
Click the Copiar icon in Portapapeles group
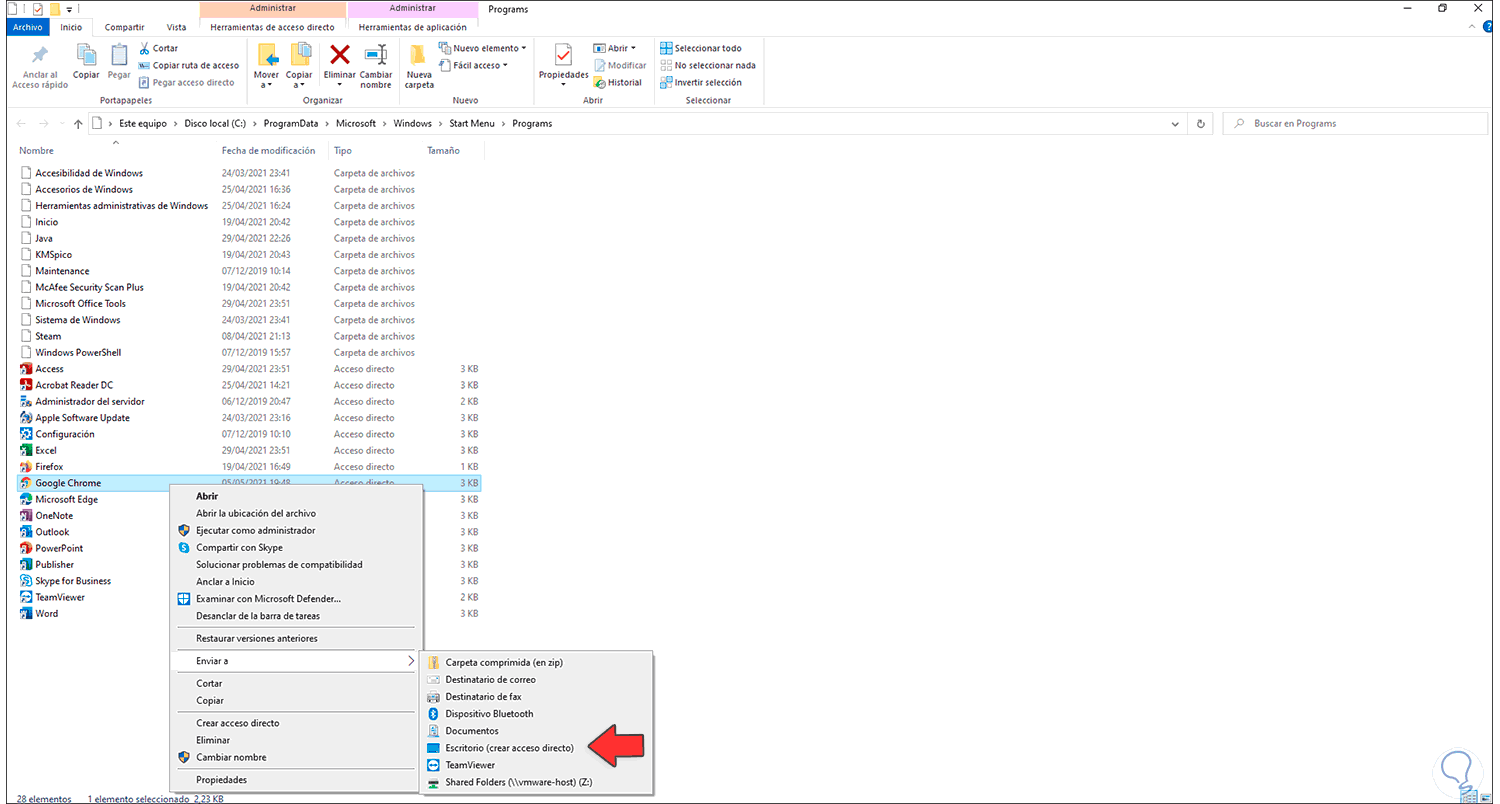click(86, 55)
